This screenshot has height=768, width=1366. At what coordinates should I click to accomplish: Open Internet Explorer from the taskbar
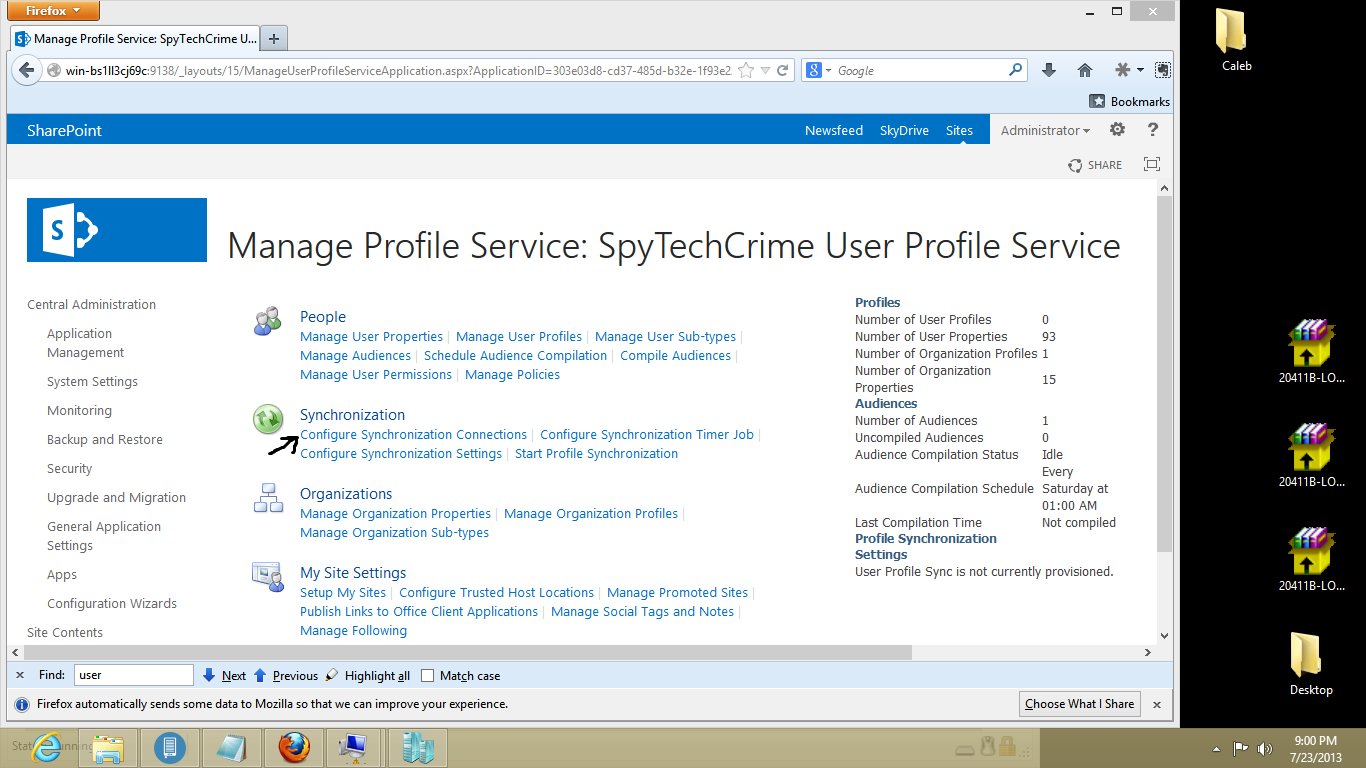(x=47, y=747)
